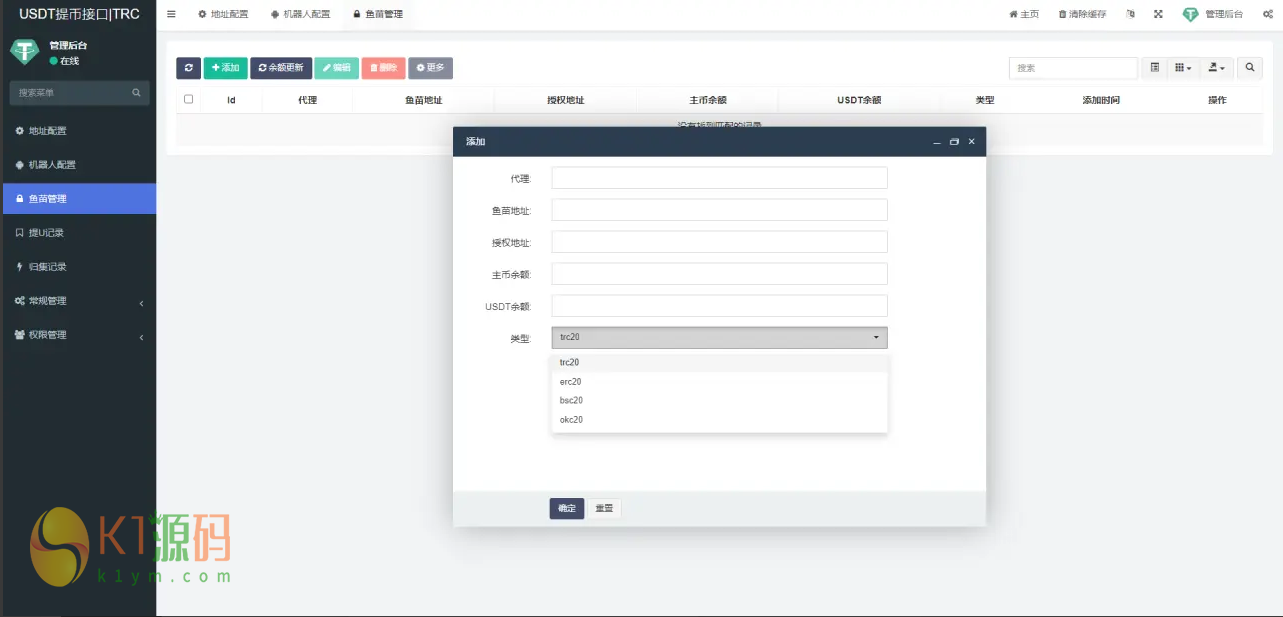Toggle the table card view icon
The height and width of the screenshot is (617, 1283).
click(1155, 68)
